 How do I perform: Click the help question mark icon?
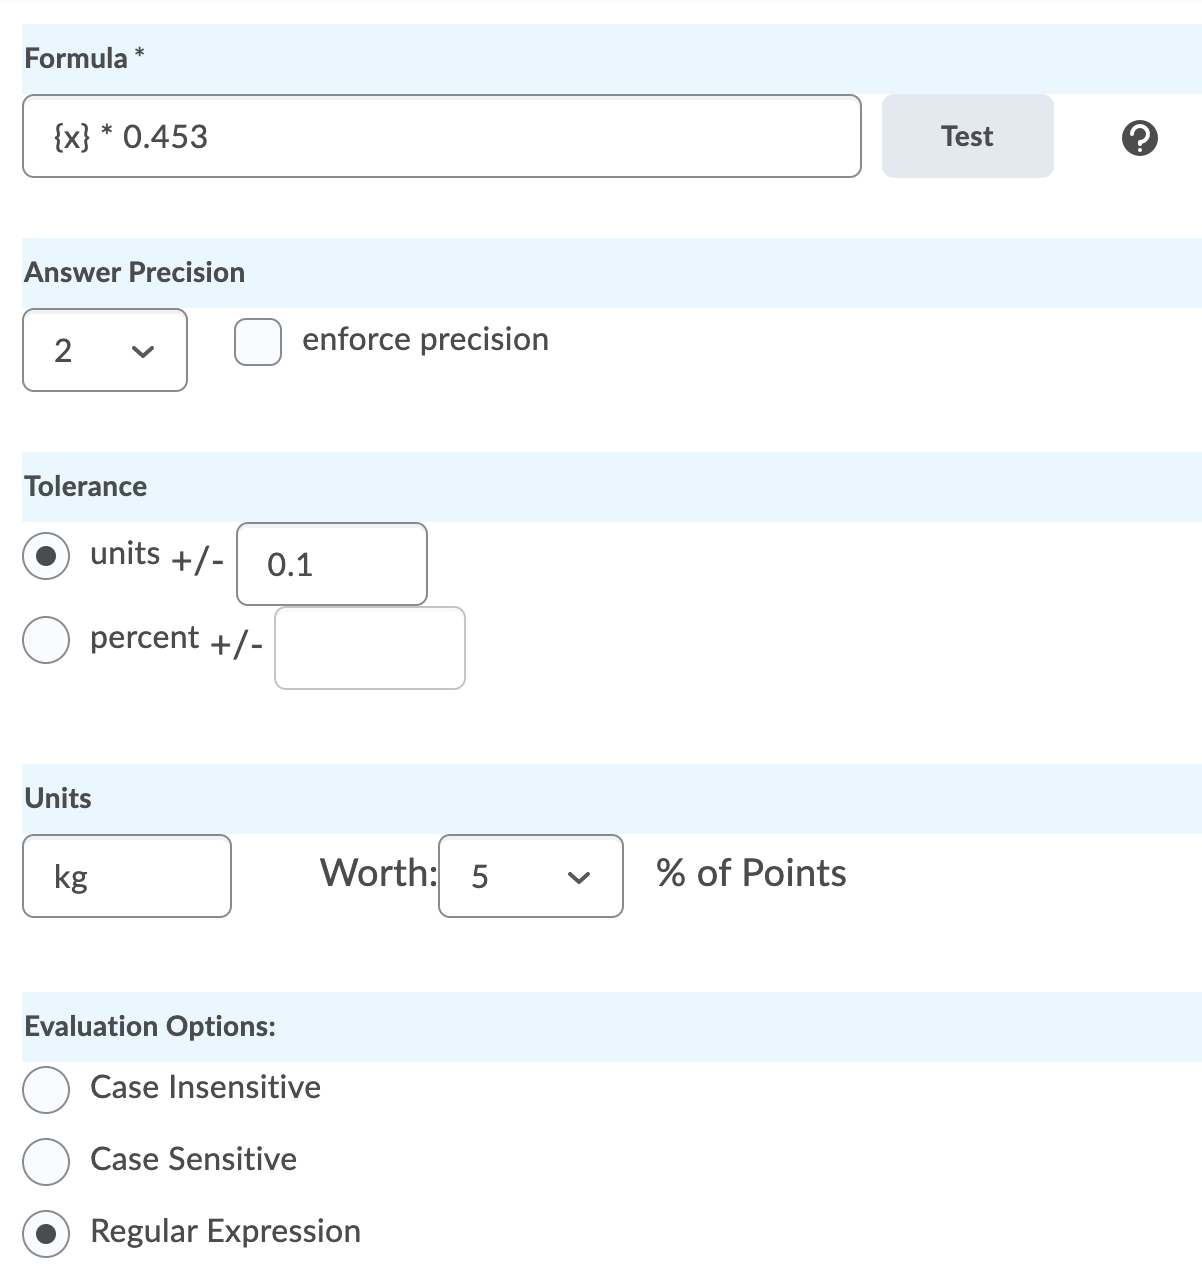click(x=1140, y=137)
